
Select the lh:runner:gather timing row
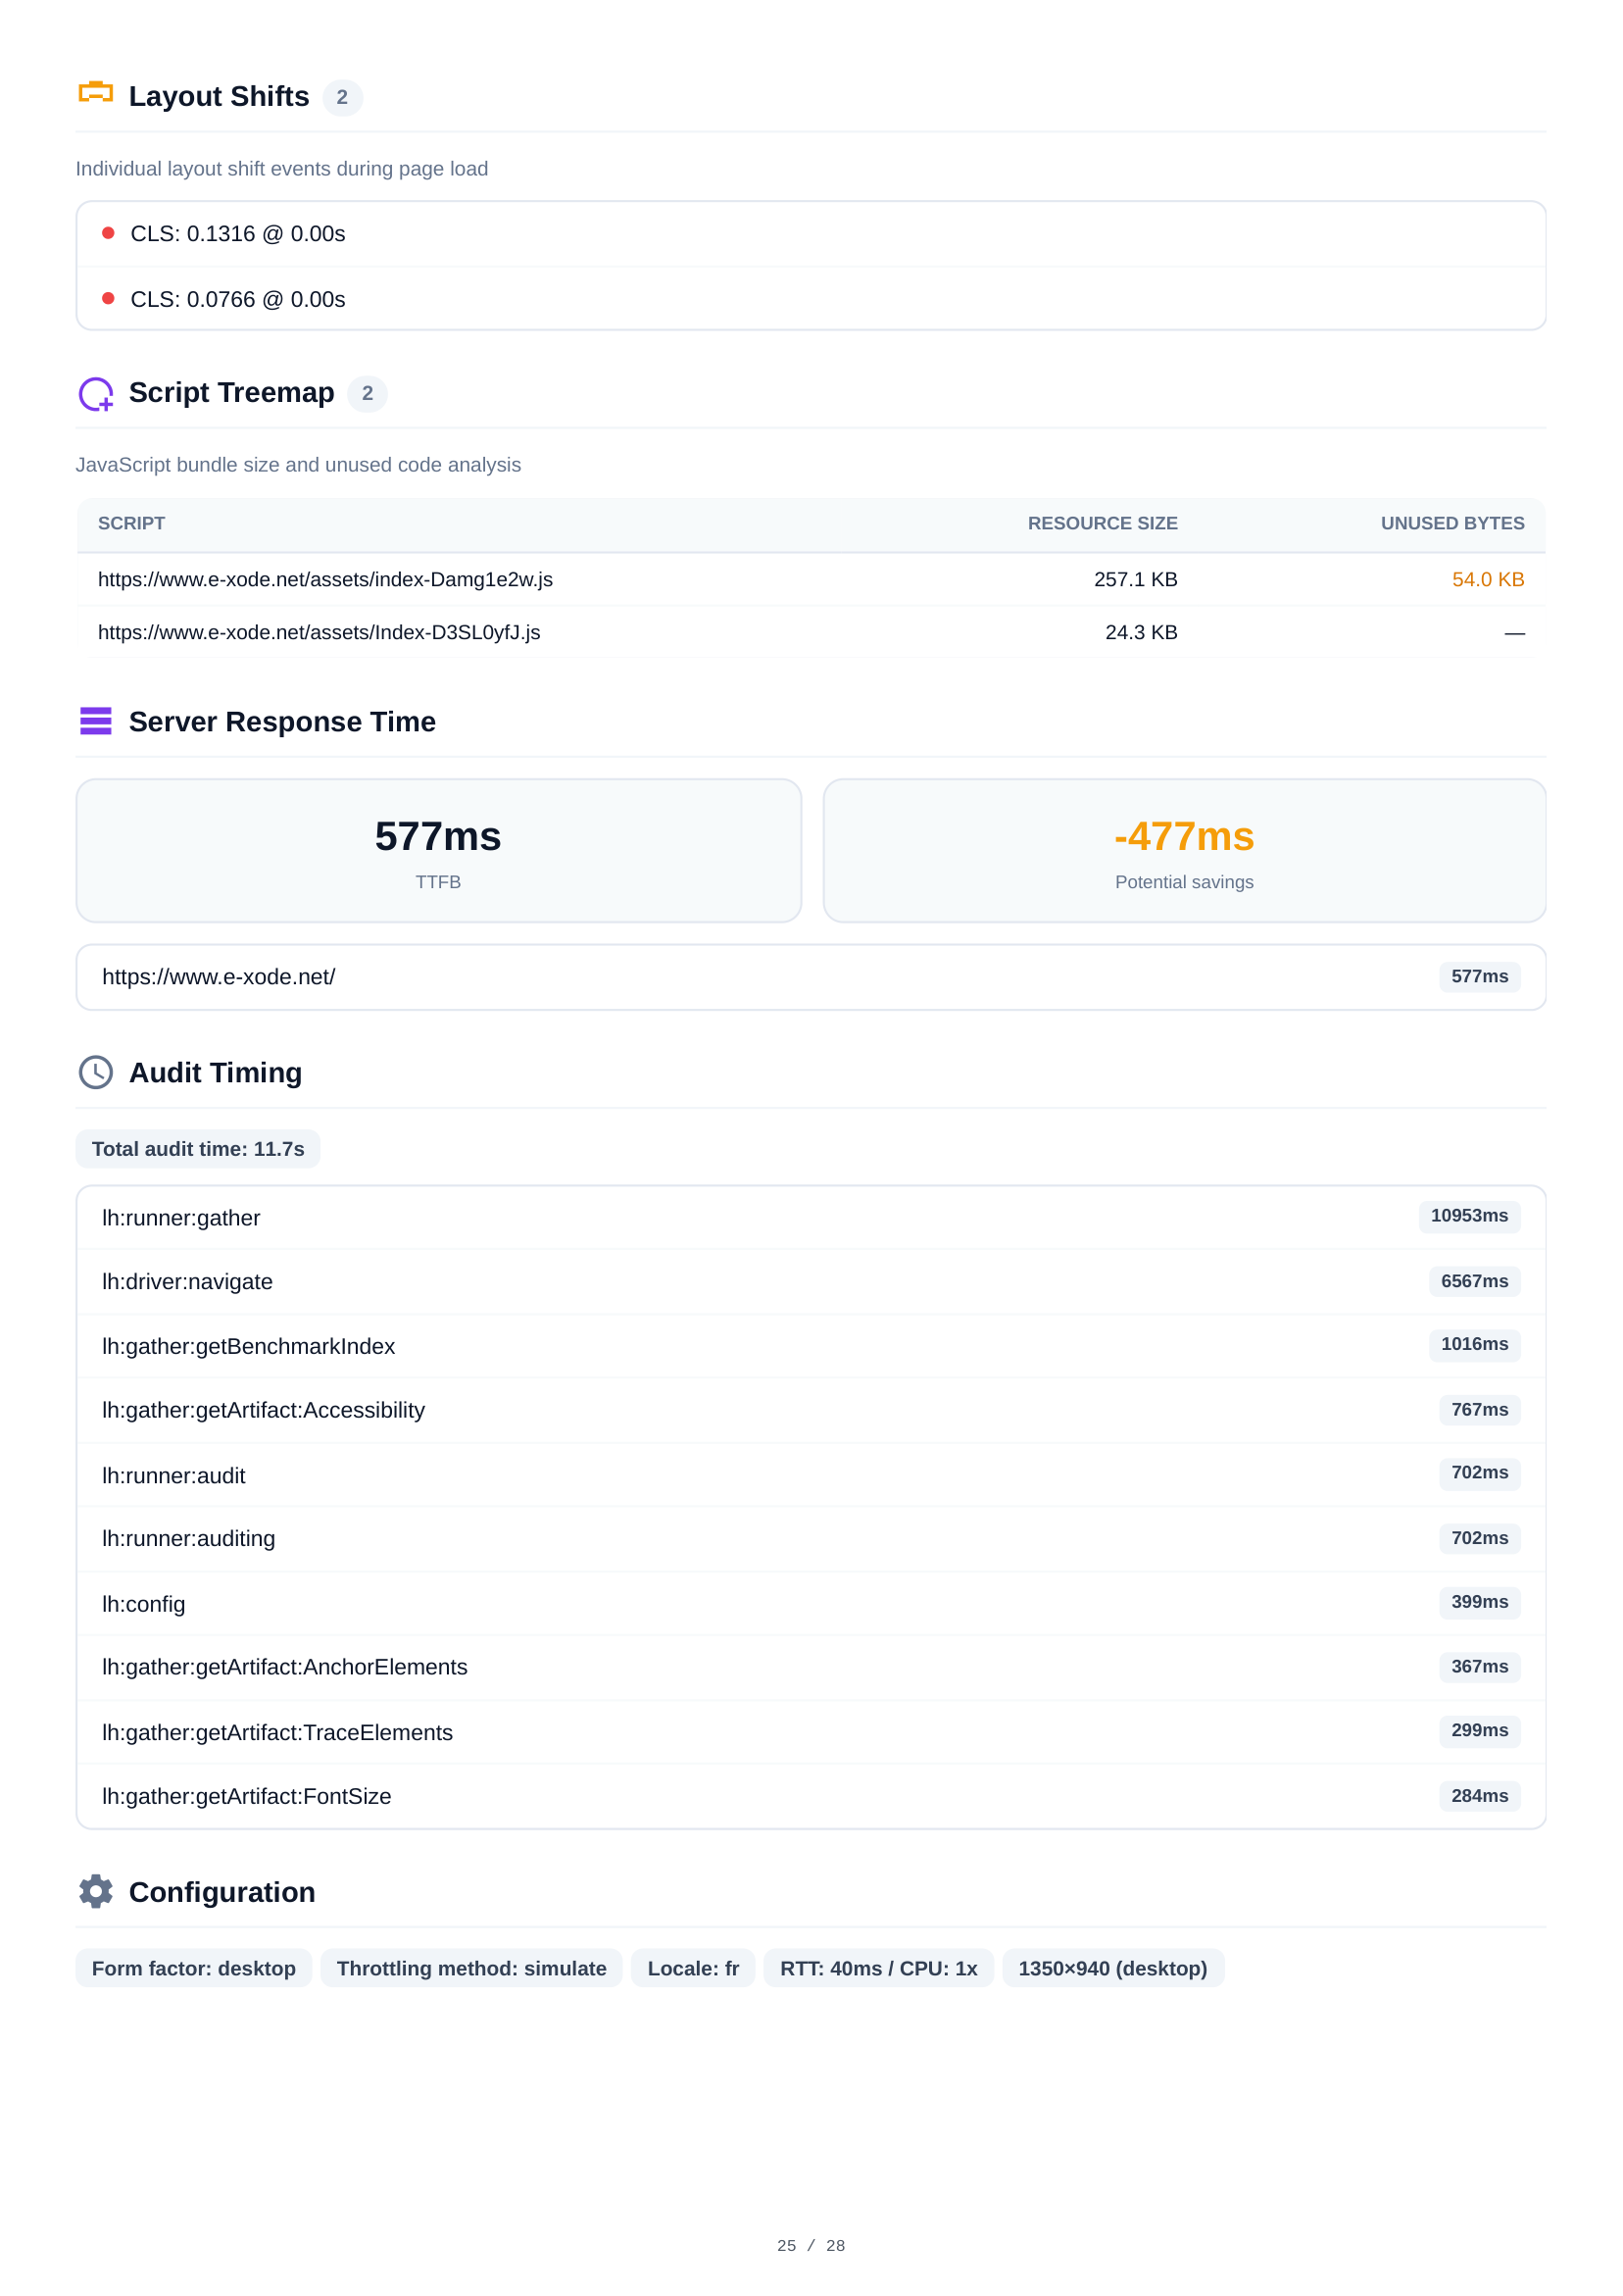click(x=810, y=1218)
